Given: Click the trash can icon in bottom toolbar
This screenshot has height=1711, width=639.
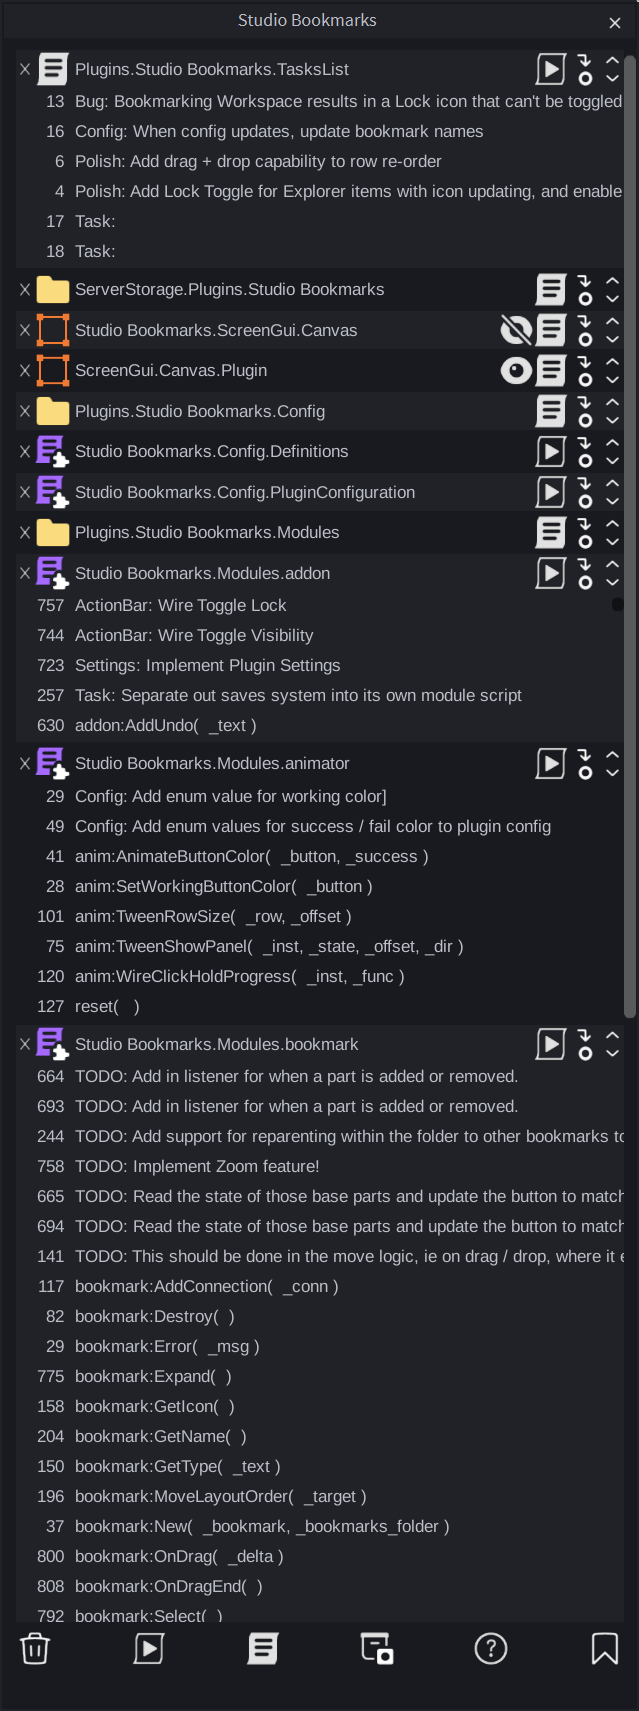Looking at the screenshot, I should pos(35,1649).
